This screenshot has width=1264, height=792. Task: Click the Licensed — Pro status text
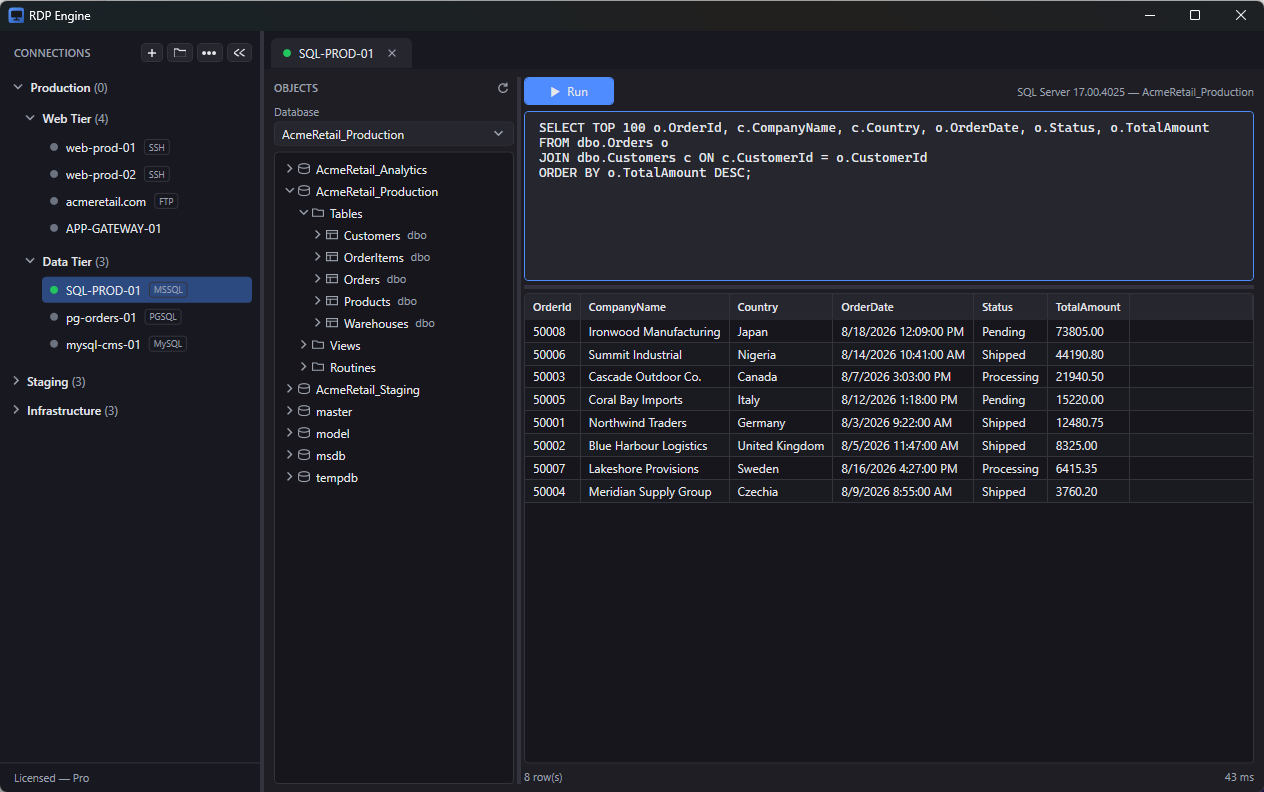pos(51,778)
